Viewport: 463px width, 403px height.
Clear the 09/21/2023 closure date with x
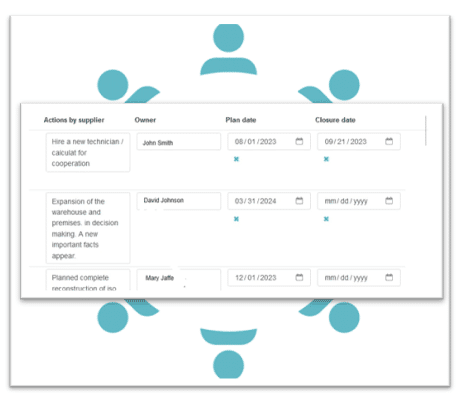(x=326, y=159)
